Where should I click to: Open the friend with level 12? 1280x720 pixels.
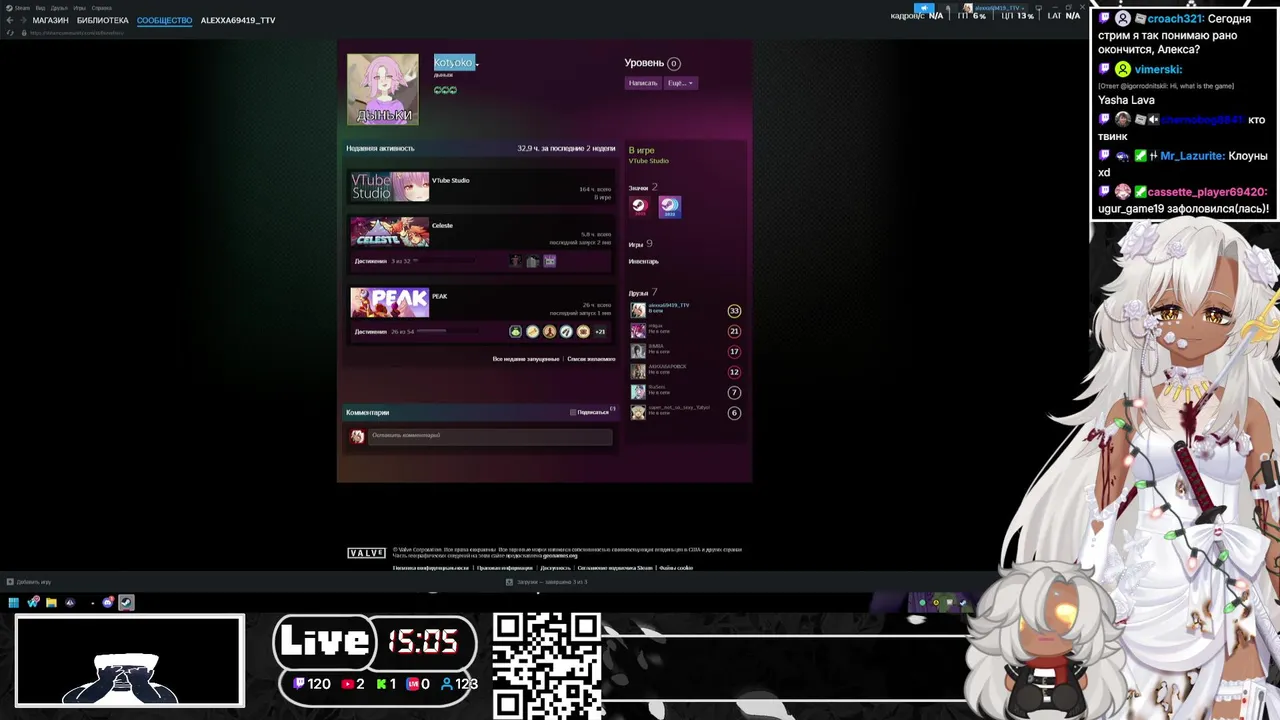point(686,372)
